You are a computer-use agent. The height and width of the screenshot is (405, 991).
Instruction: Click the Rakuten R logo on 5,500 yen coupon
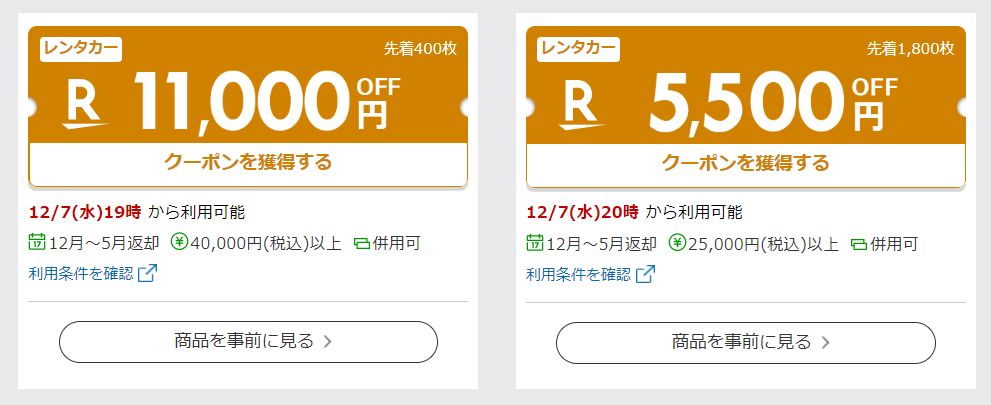coord(583,105)
